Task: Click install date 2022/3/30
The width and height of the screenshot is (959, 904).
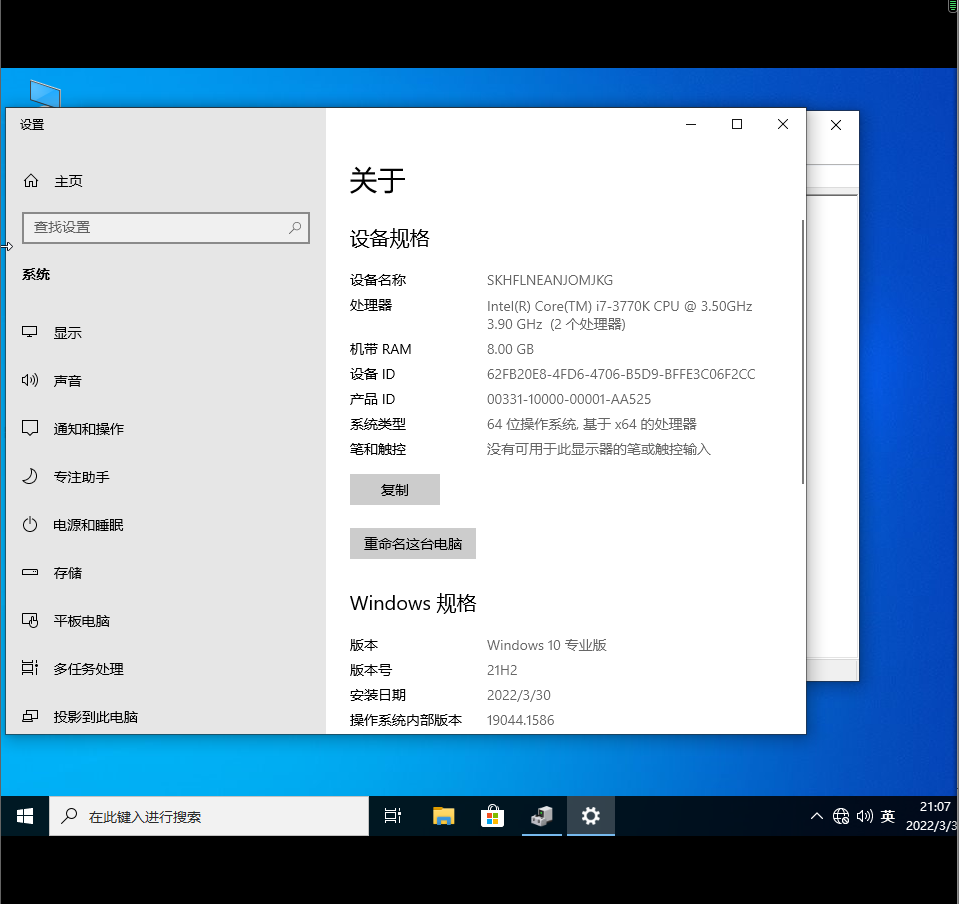Action: (x=519, y=695)
